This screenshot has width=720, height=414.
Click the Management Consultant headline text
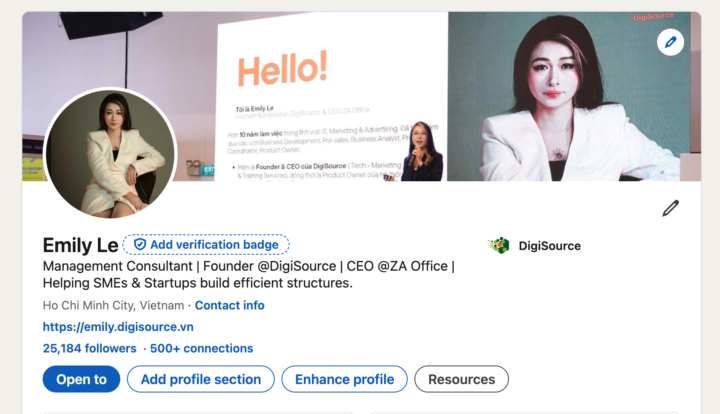[248, 274]
